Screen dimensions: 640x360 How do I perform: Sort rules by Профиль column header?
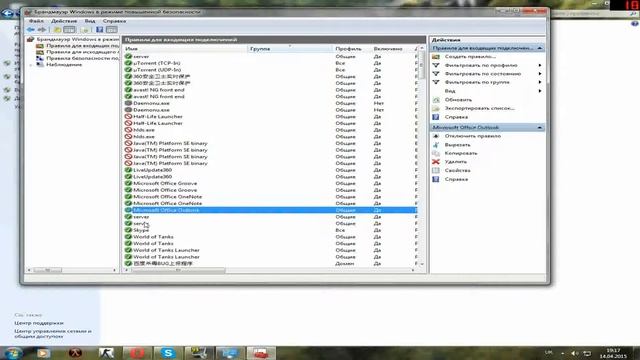pyautogui.click(x=352, y=49)
